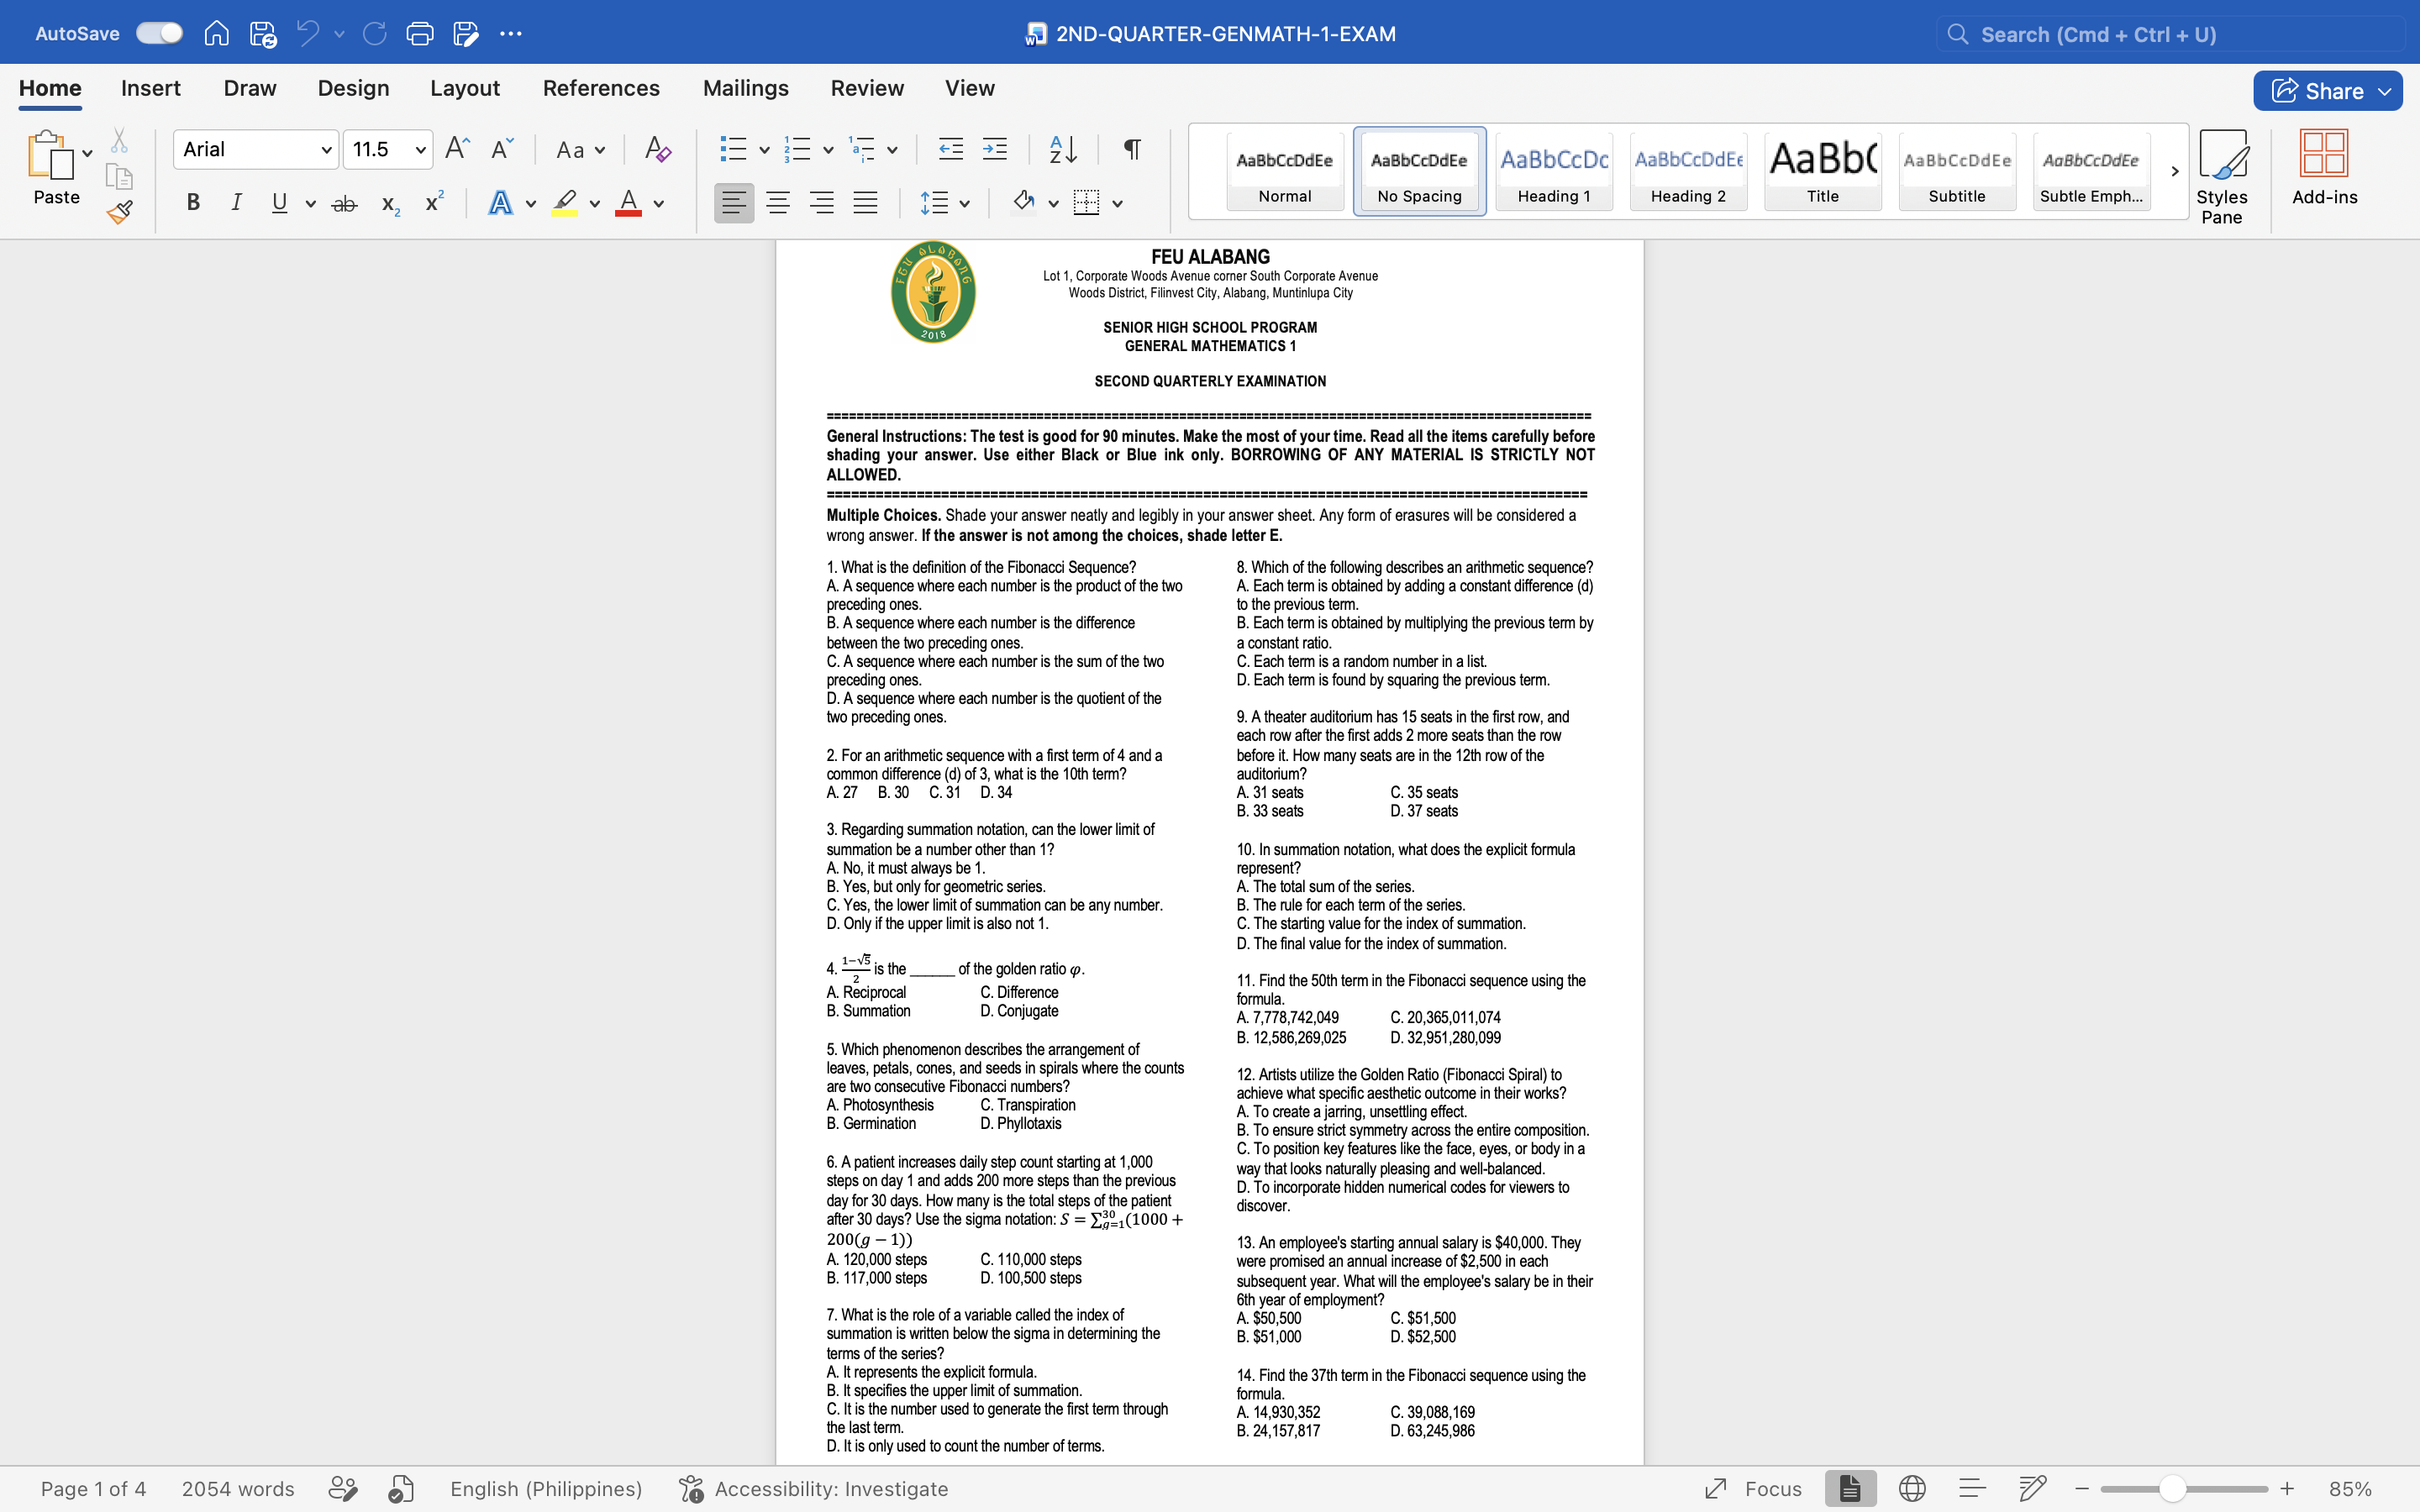Image resolution: width=2420 pixels, height=1512 pixels.
Task: Click the Copy icon
Action: click(x=119, y=177)
